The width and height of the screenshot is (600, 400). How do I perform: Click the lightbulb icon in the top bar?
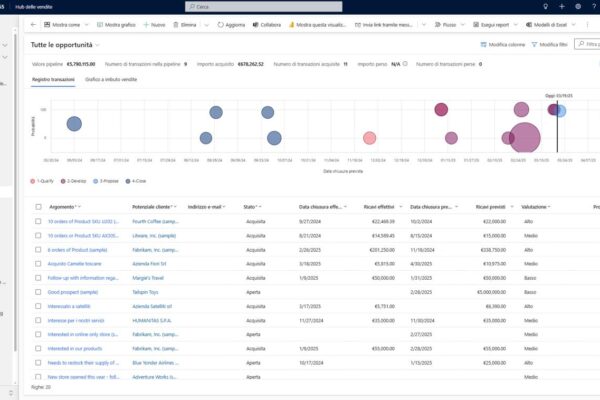(546, 7)
